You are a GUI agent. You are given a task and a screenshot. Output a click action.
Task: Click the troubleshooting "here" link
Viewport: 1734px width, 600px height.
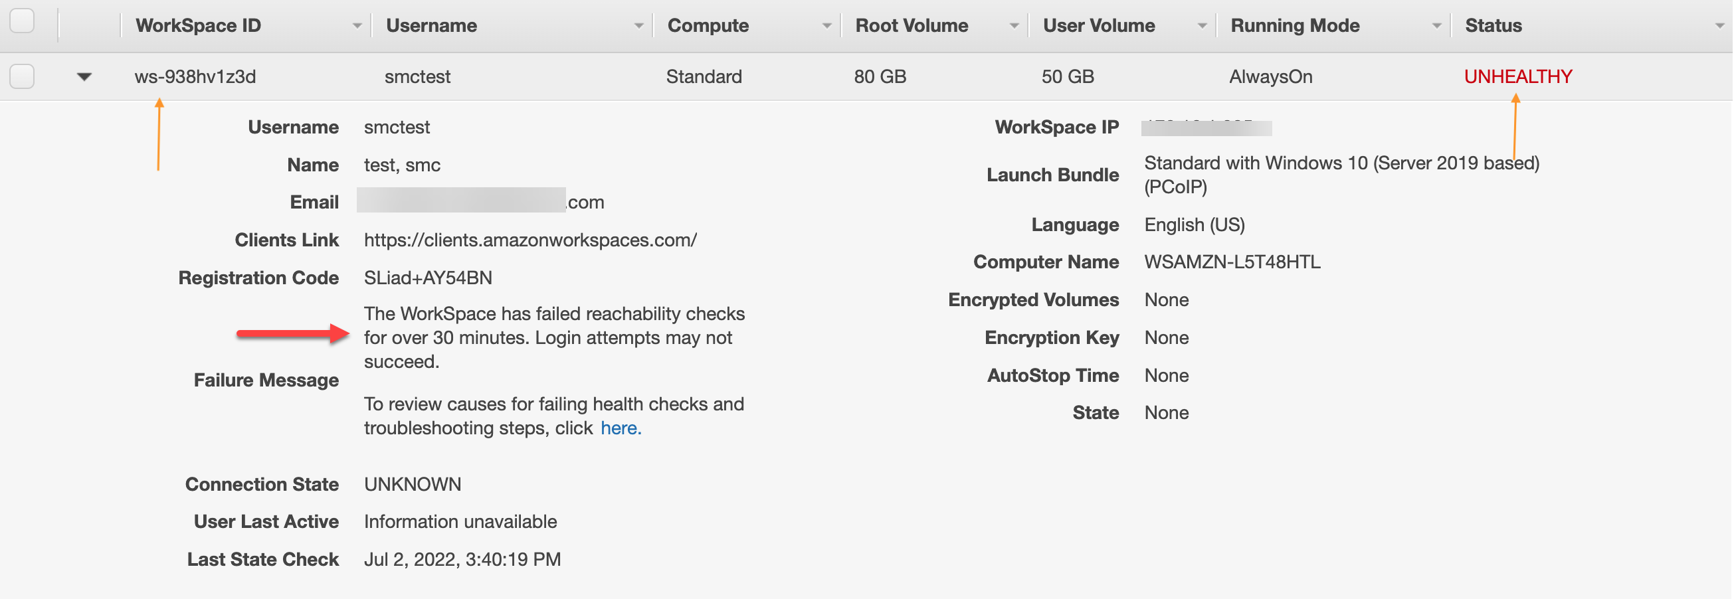pos(620,427)
